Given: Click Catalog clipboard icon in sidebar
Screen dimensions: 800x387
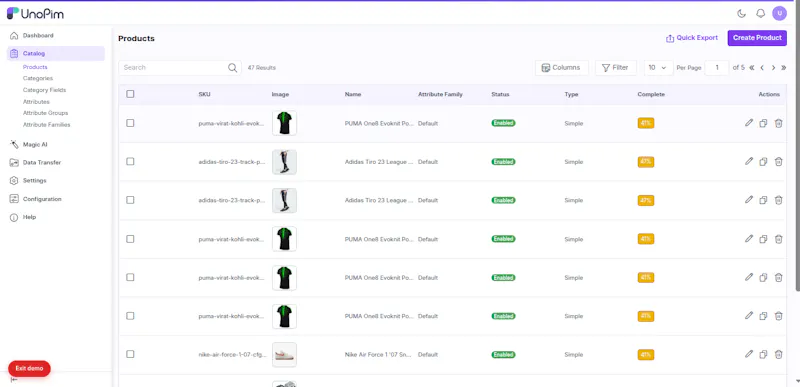Looking at the screenshot, I should point(14,54).
